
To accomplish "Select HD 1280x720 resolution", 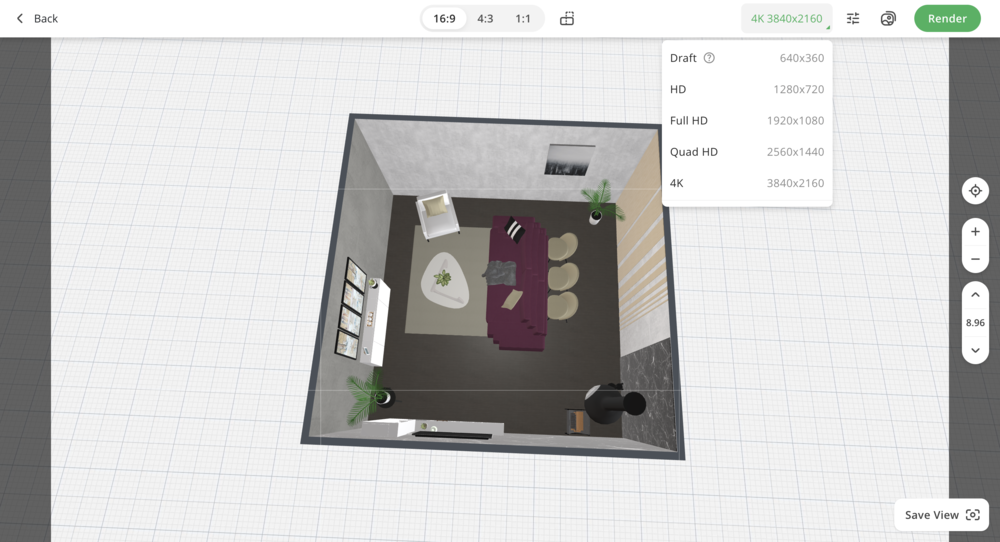I will [x=747, y=89].
